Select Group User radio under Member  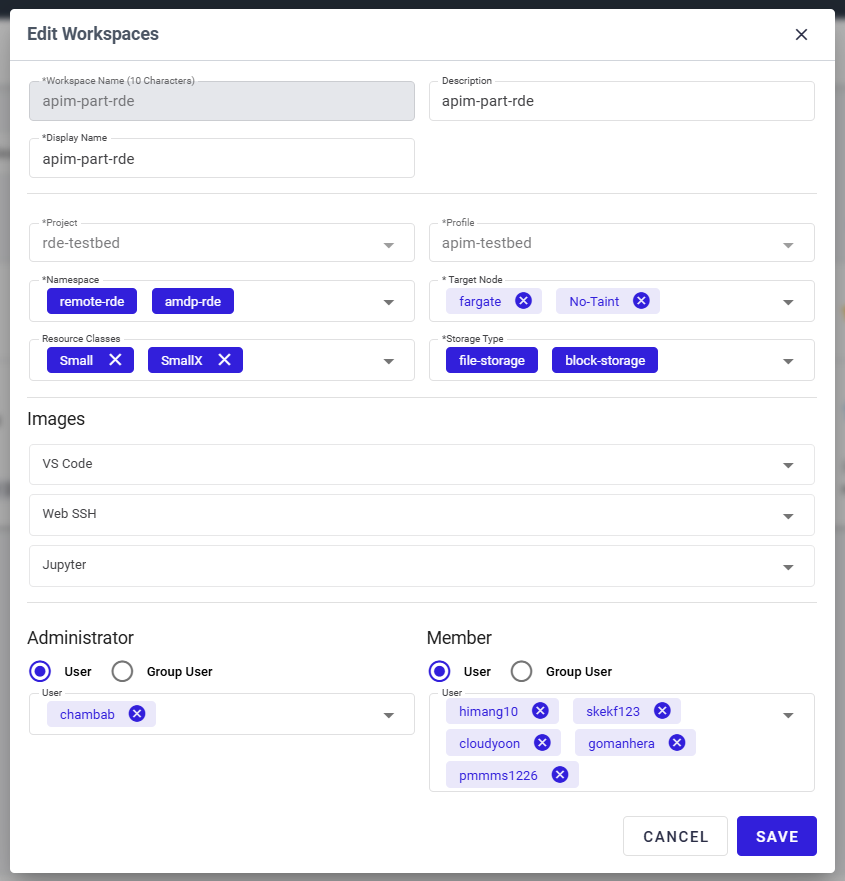tap(521, 671)
